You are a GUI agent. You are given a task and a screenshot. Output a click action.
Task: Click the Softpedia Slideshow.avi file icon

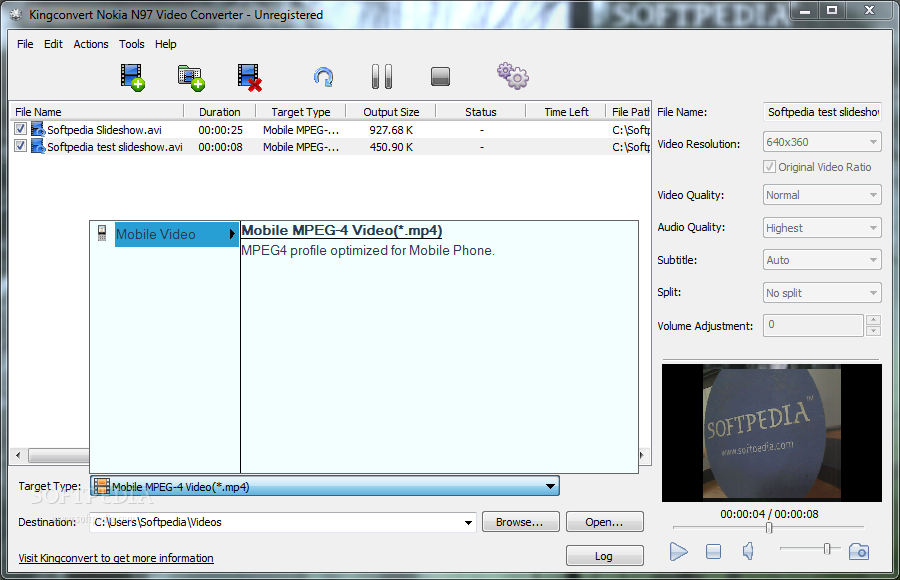[38, 129]
